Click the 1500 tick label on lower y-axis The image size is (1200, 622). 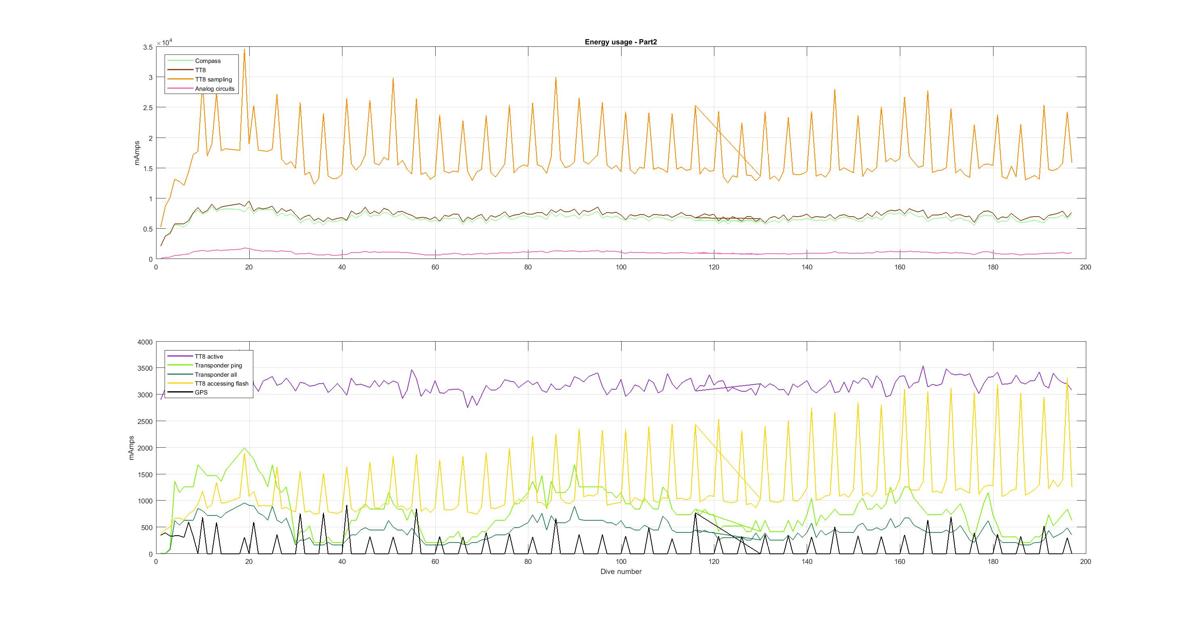coord(144,474)
